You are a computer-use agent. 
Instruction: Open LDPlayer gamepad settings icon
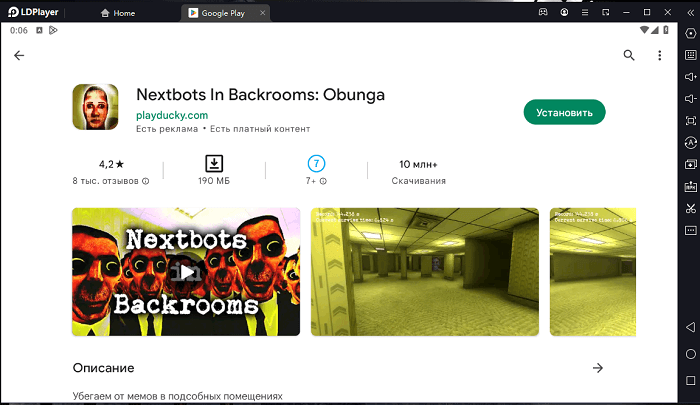(x=543, y=12)
